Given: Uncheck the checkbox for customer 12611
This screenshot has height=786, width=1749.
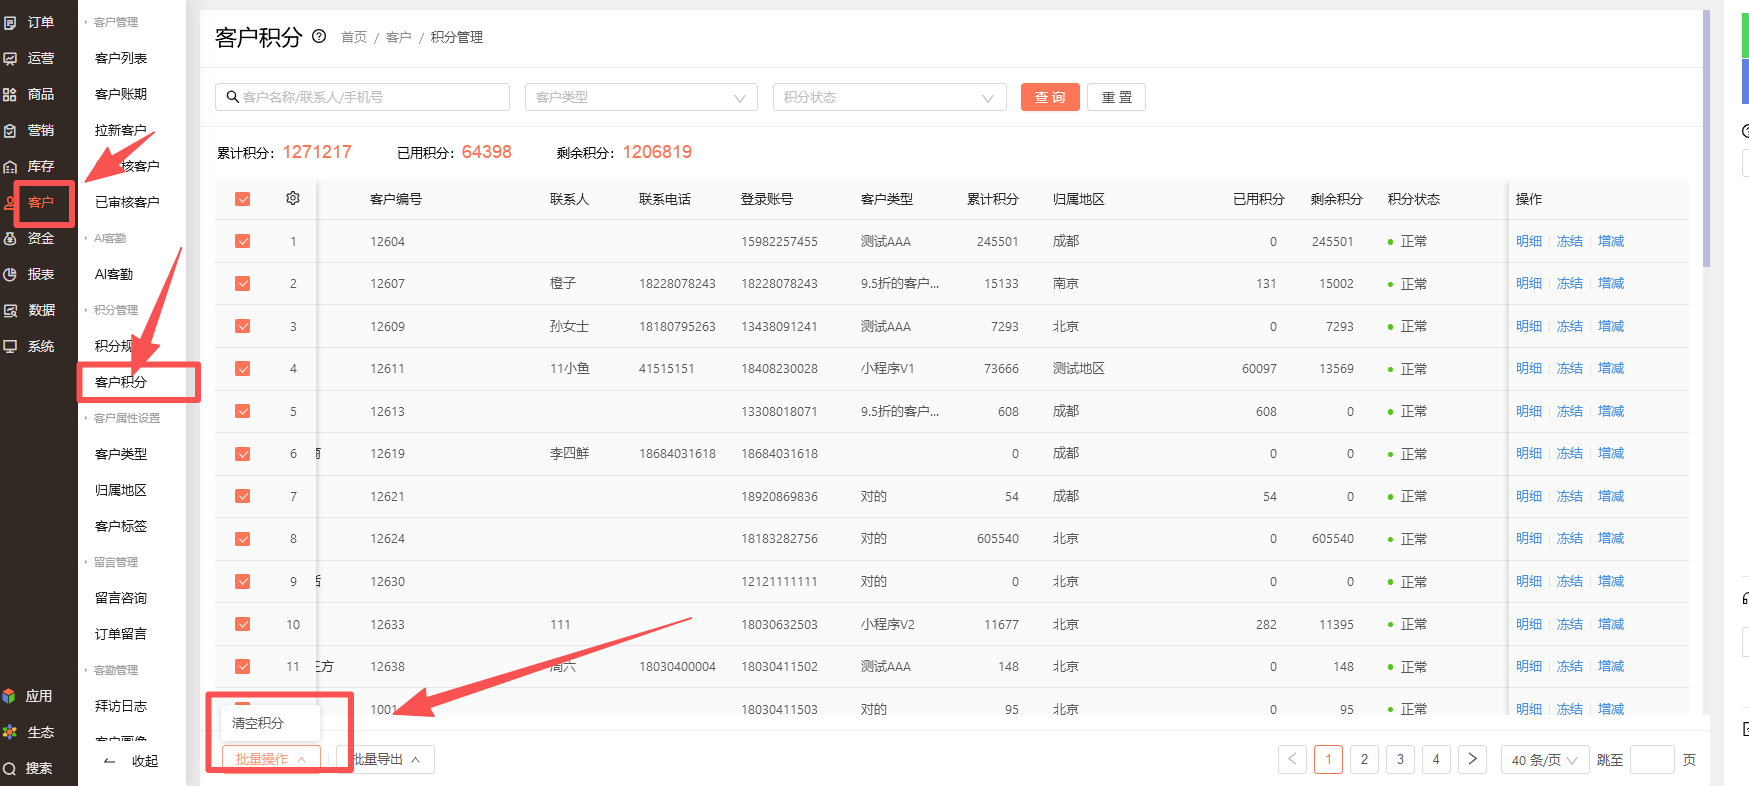Looking at the screenshot, I should (x=242, y=368).
